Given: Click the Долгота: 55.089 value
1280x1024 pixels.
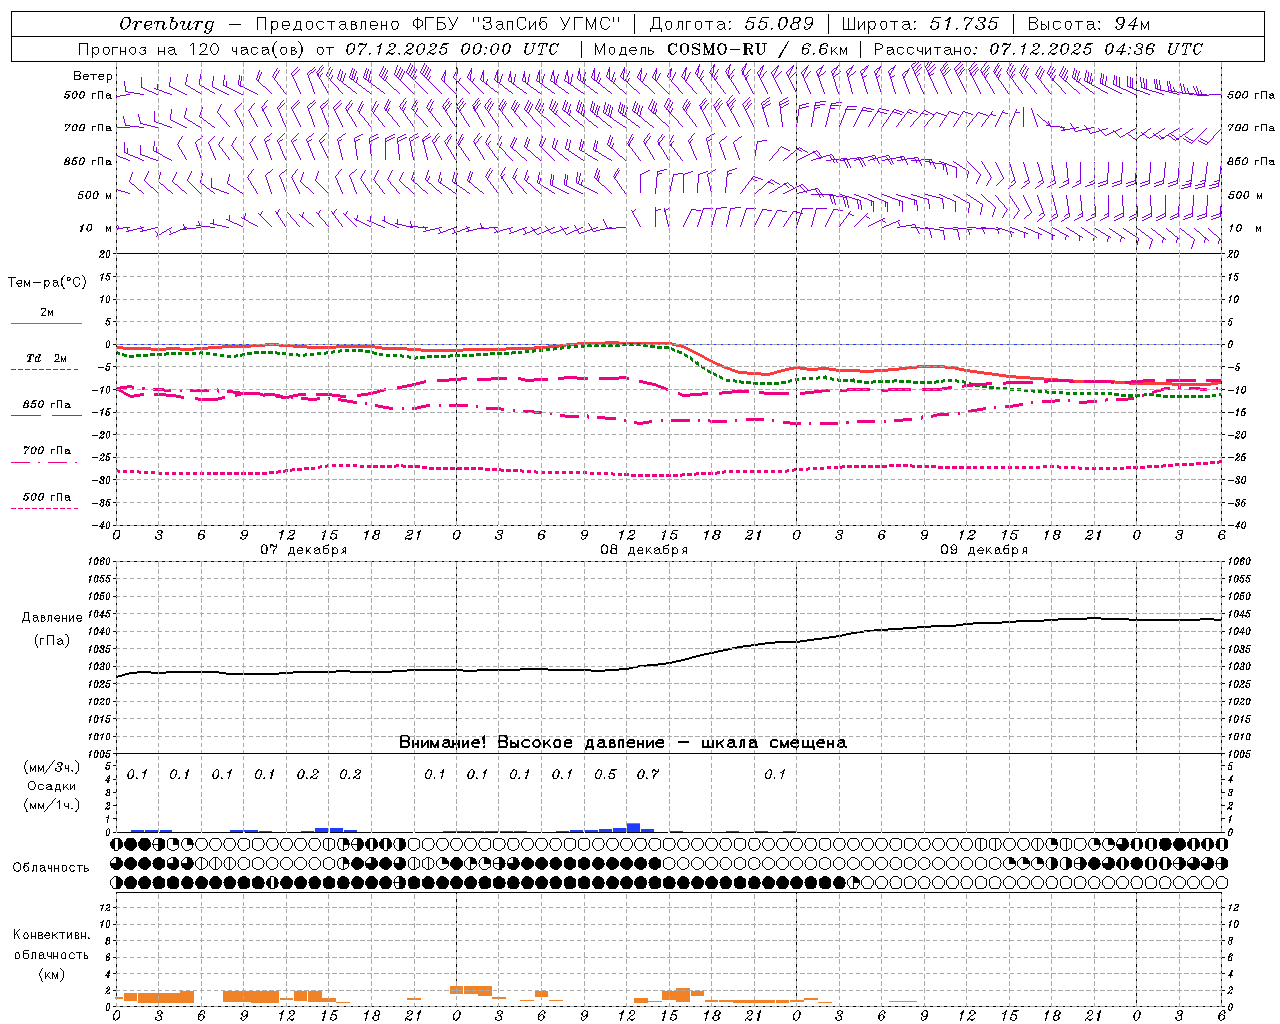Looking at the screenshot, I should point(731,24).
